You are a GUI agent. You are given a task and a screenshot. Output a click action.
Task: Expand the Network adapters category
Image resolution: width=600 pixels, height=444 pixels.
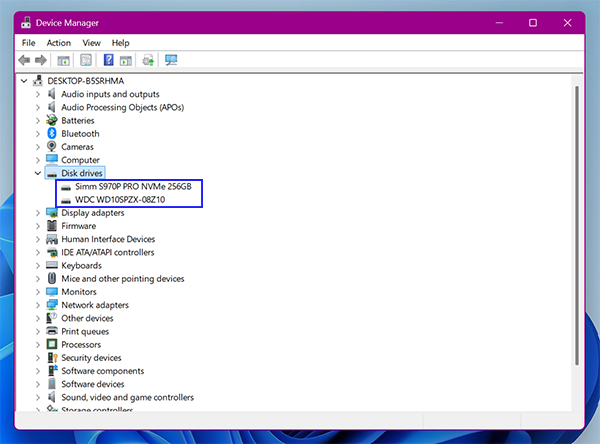[x=38, y=305]
